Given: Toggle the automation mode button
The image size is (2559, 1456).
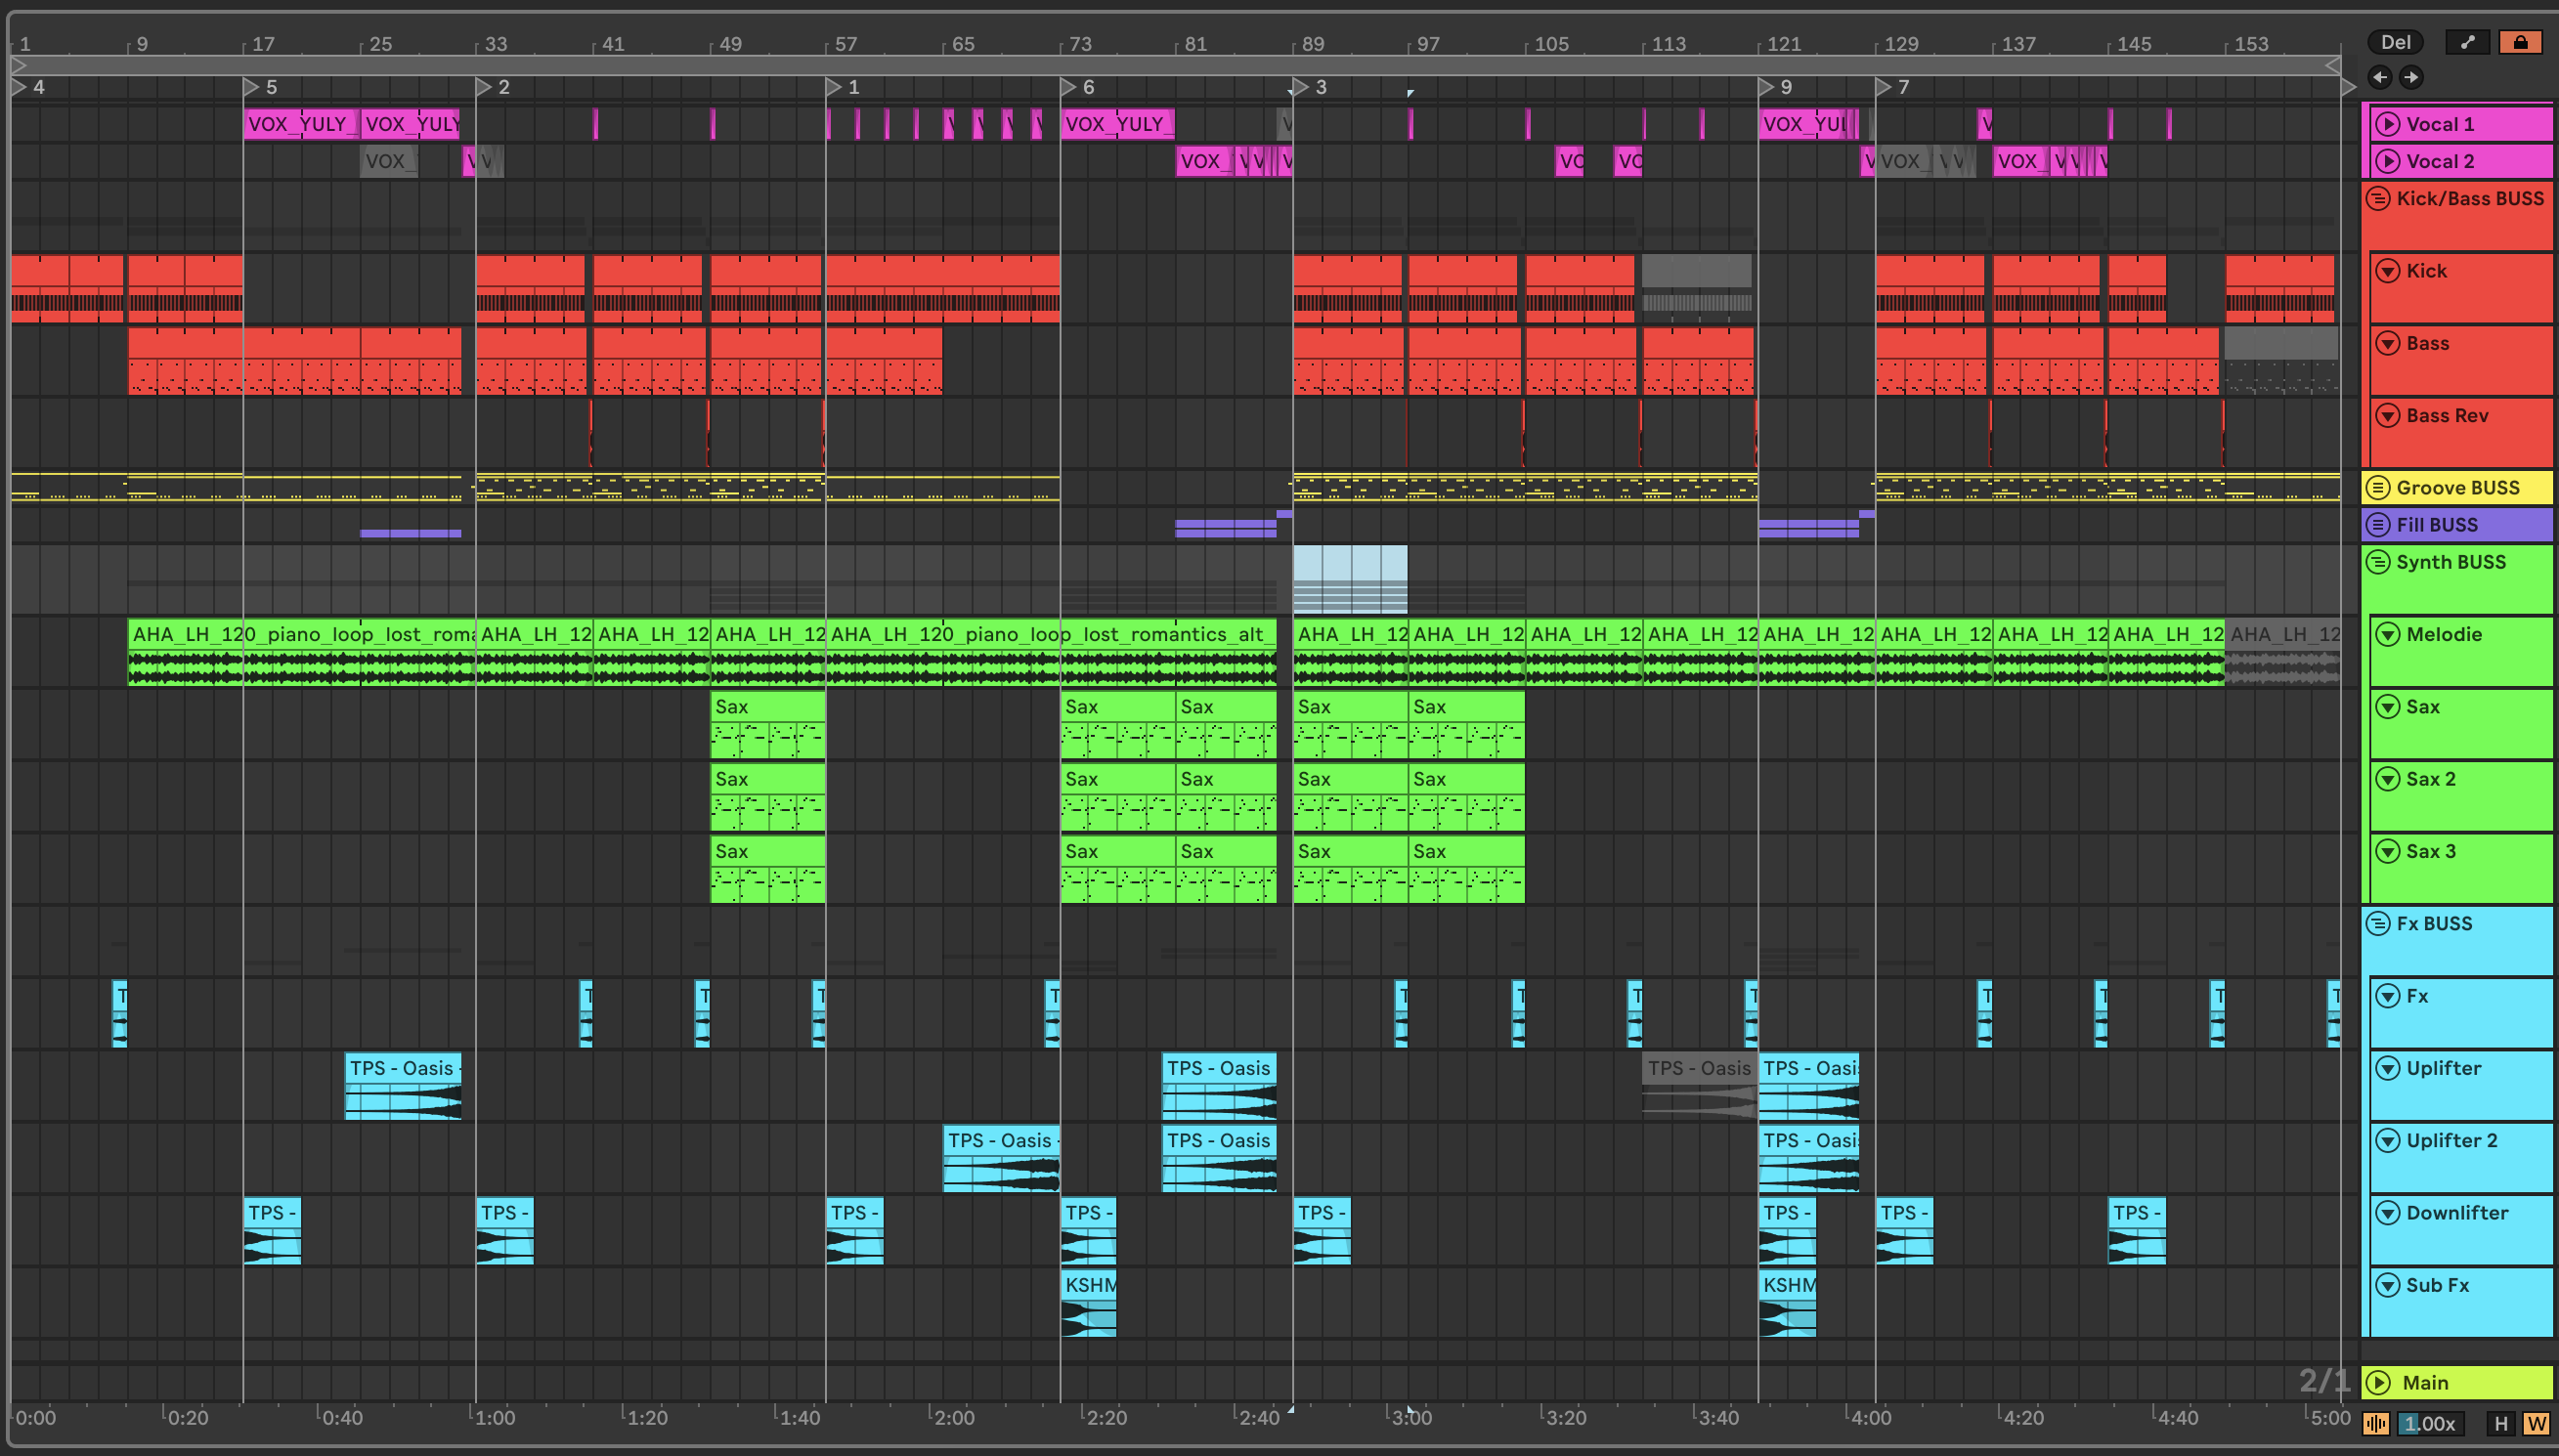Looking at the screenshot, I should tap(2467, 42).
